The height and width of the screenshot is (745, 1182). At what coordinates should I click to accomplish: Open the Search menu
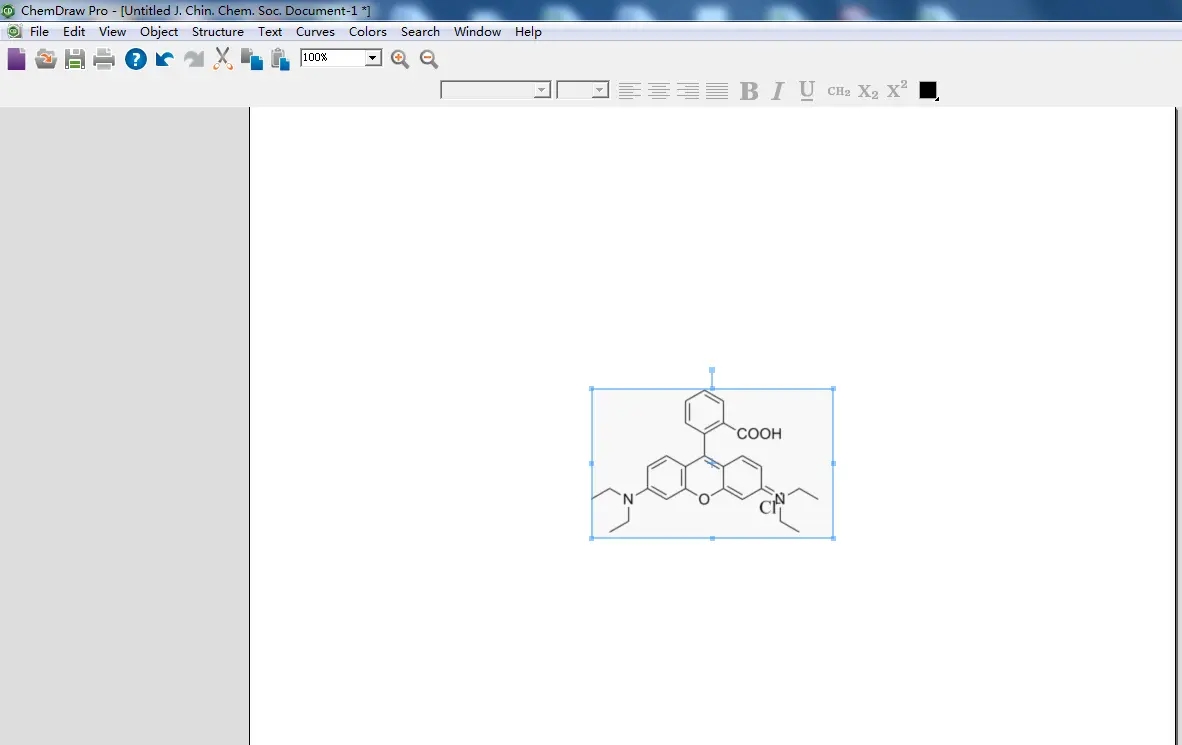[420, 31]
